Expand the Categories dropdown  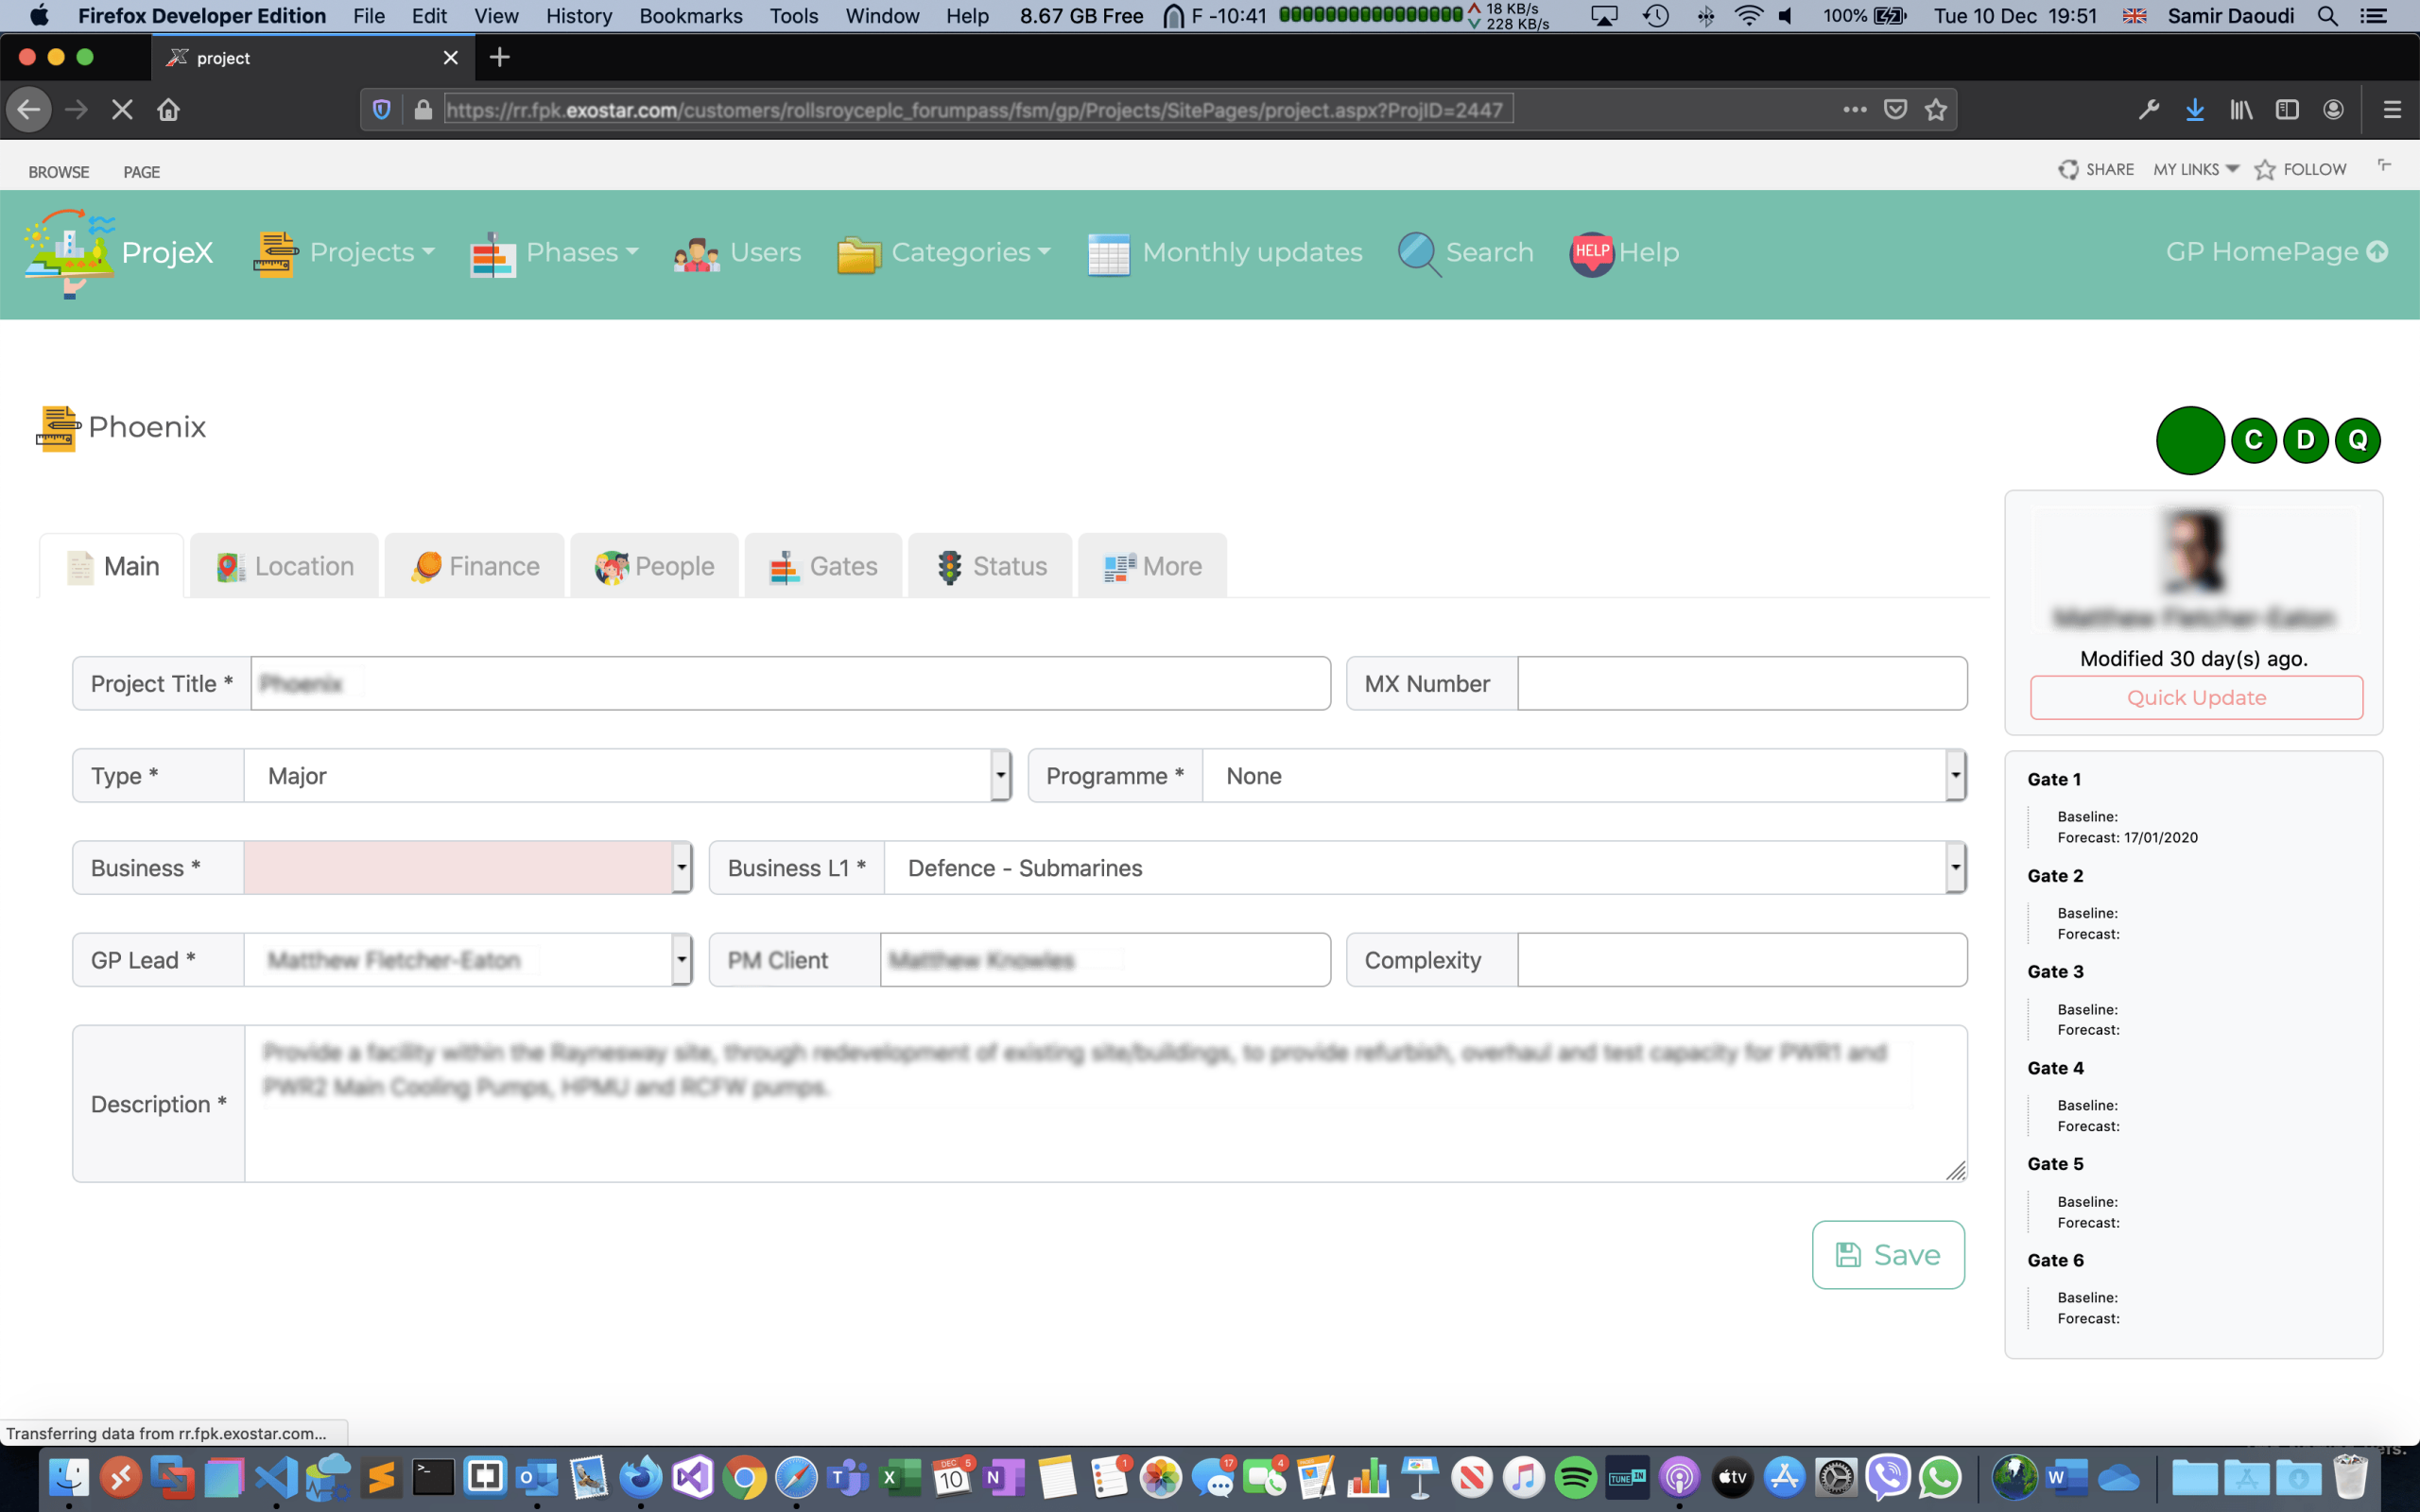pyautogui.click(x=945, y=253)
